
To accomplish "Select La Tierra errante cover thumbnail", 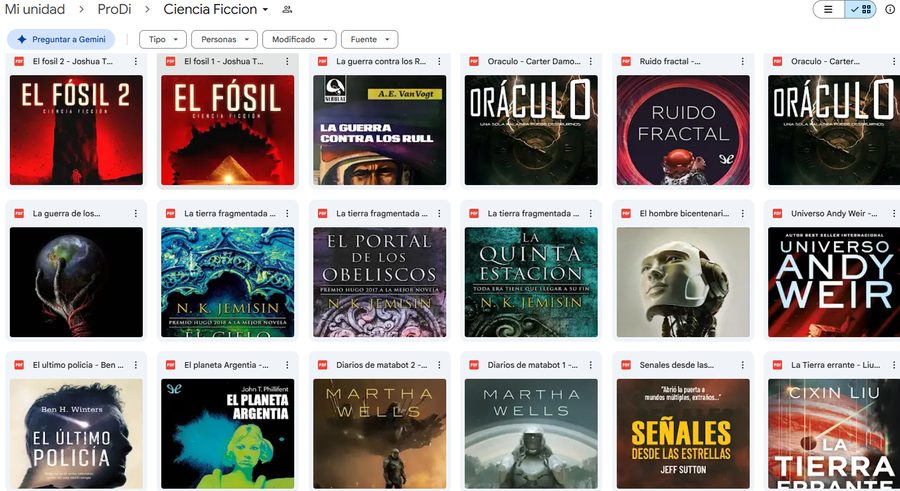I will pos(834,434).
